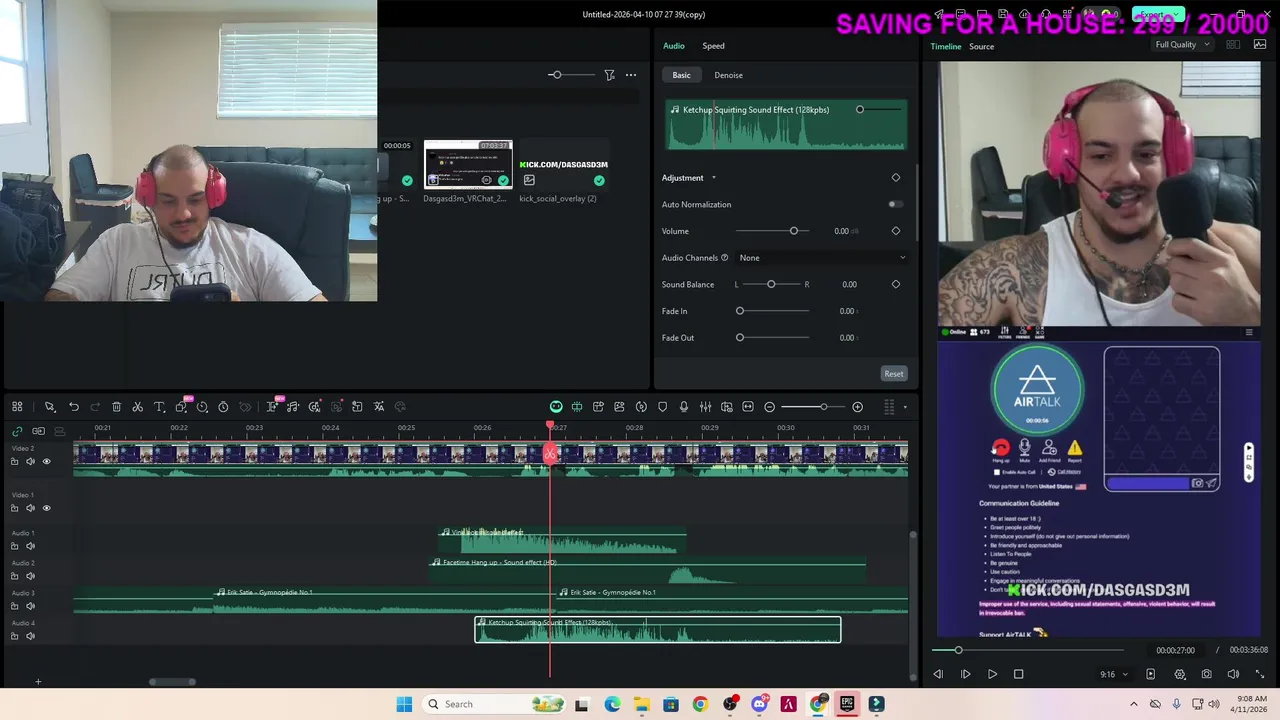
Task: Switch to the Audio tab
Action: pyautogui.click(x=674, y=46)
